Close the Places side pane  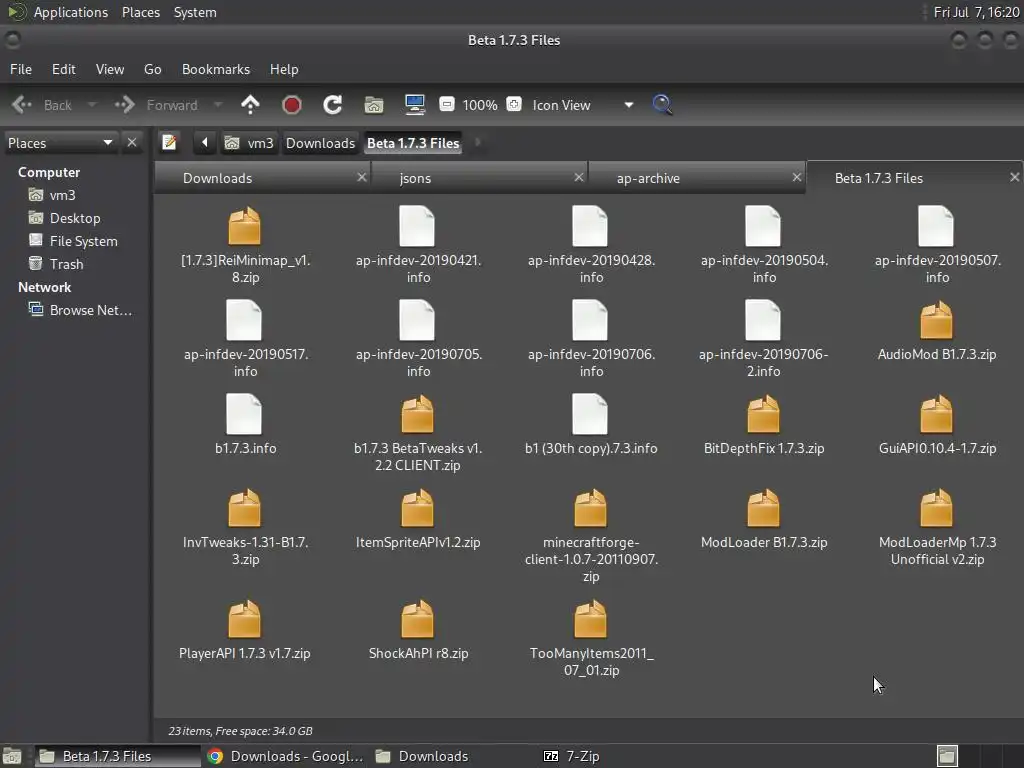click(132, 142)
